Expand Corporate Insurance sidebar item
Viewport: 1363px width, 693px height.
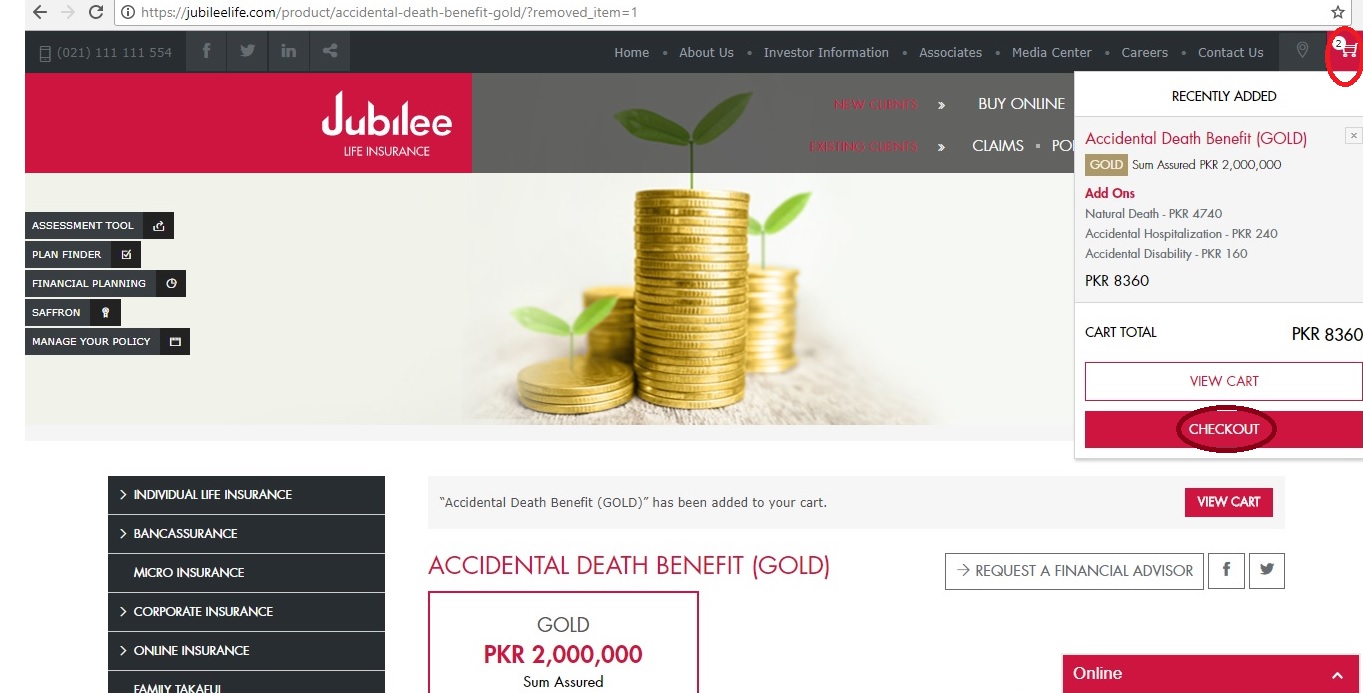point(246,612)
